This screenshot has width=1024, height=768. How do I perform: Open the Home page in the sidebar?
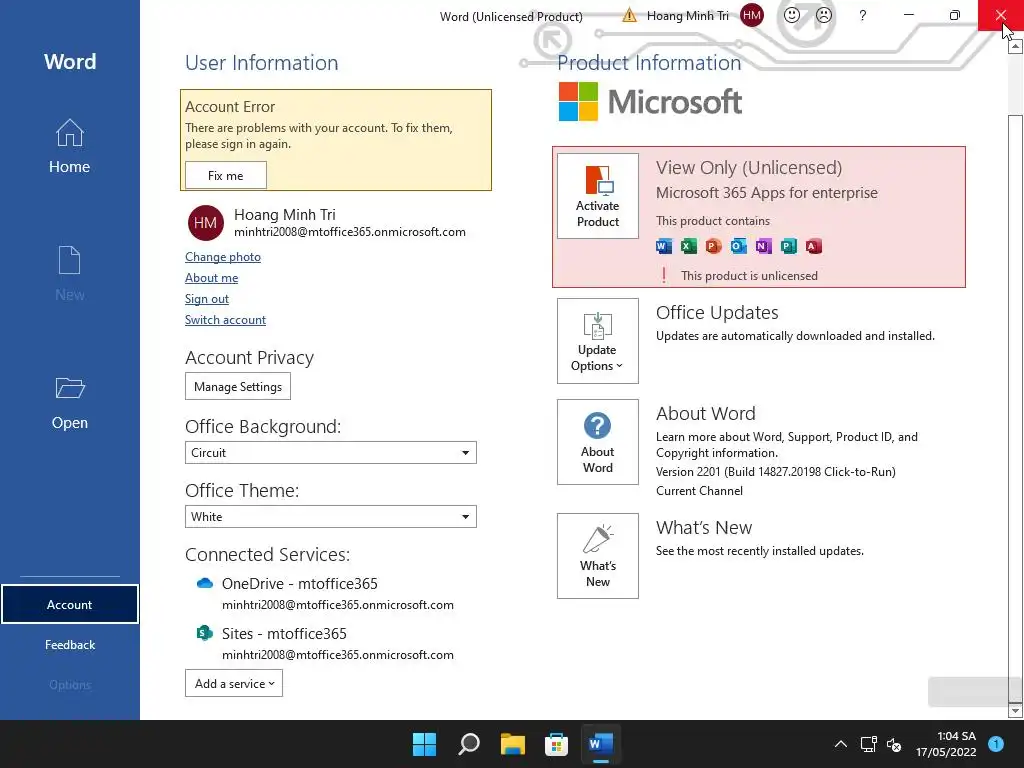pos(69,146)
